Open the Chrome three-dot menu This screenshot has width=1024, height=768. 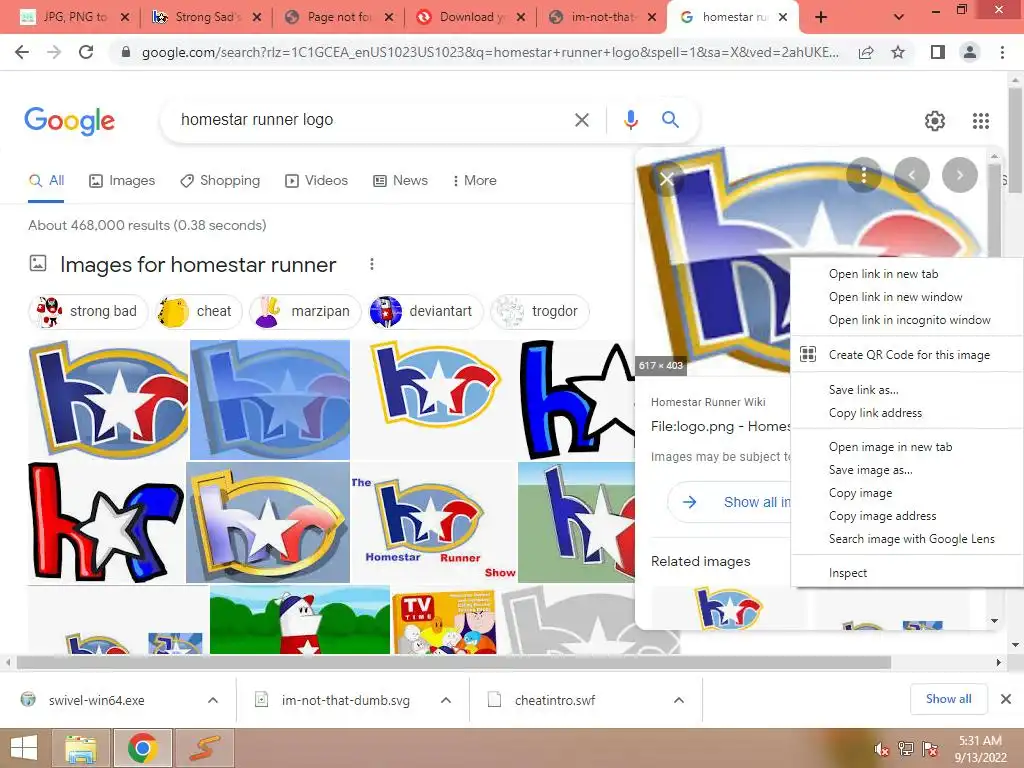pyautogui.click(x=1002, y=52)
